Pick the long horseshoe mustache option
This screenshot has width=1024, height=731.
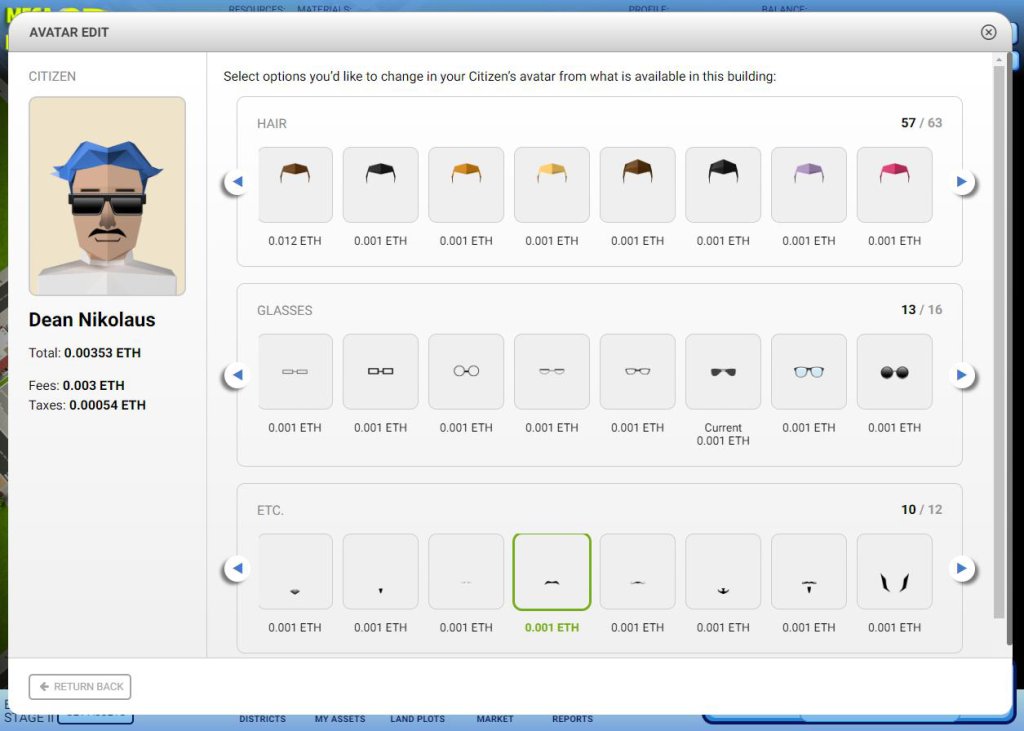point(894,571)
